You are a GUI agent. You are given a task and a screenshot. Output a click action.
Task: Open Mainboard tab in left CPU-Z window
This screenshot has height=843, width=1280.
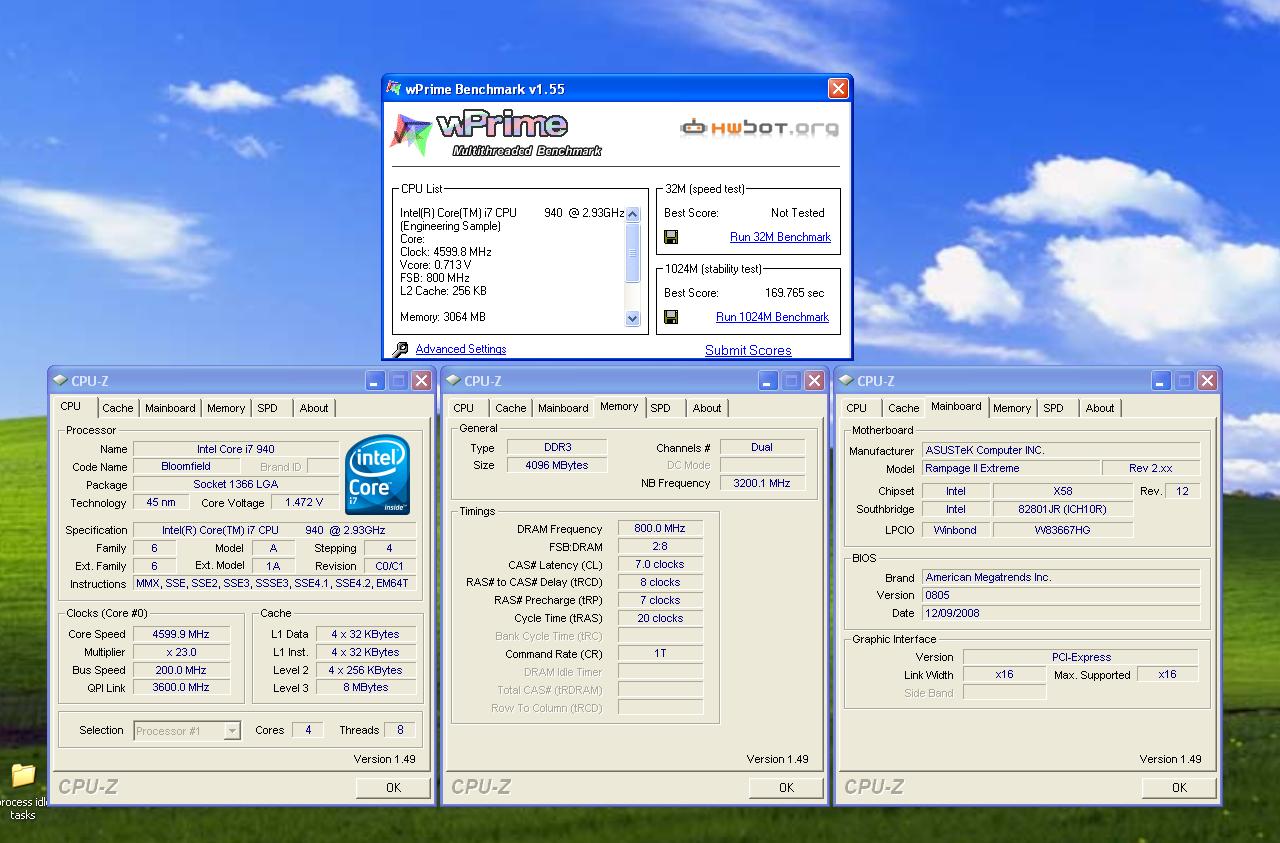click(x=170, y=408)
